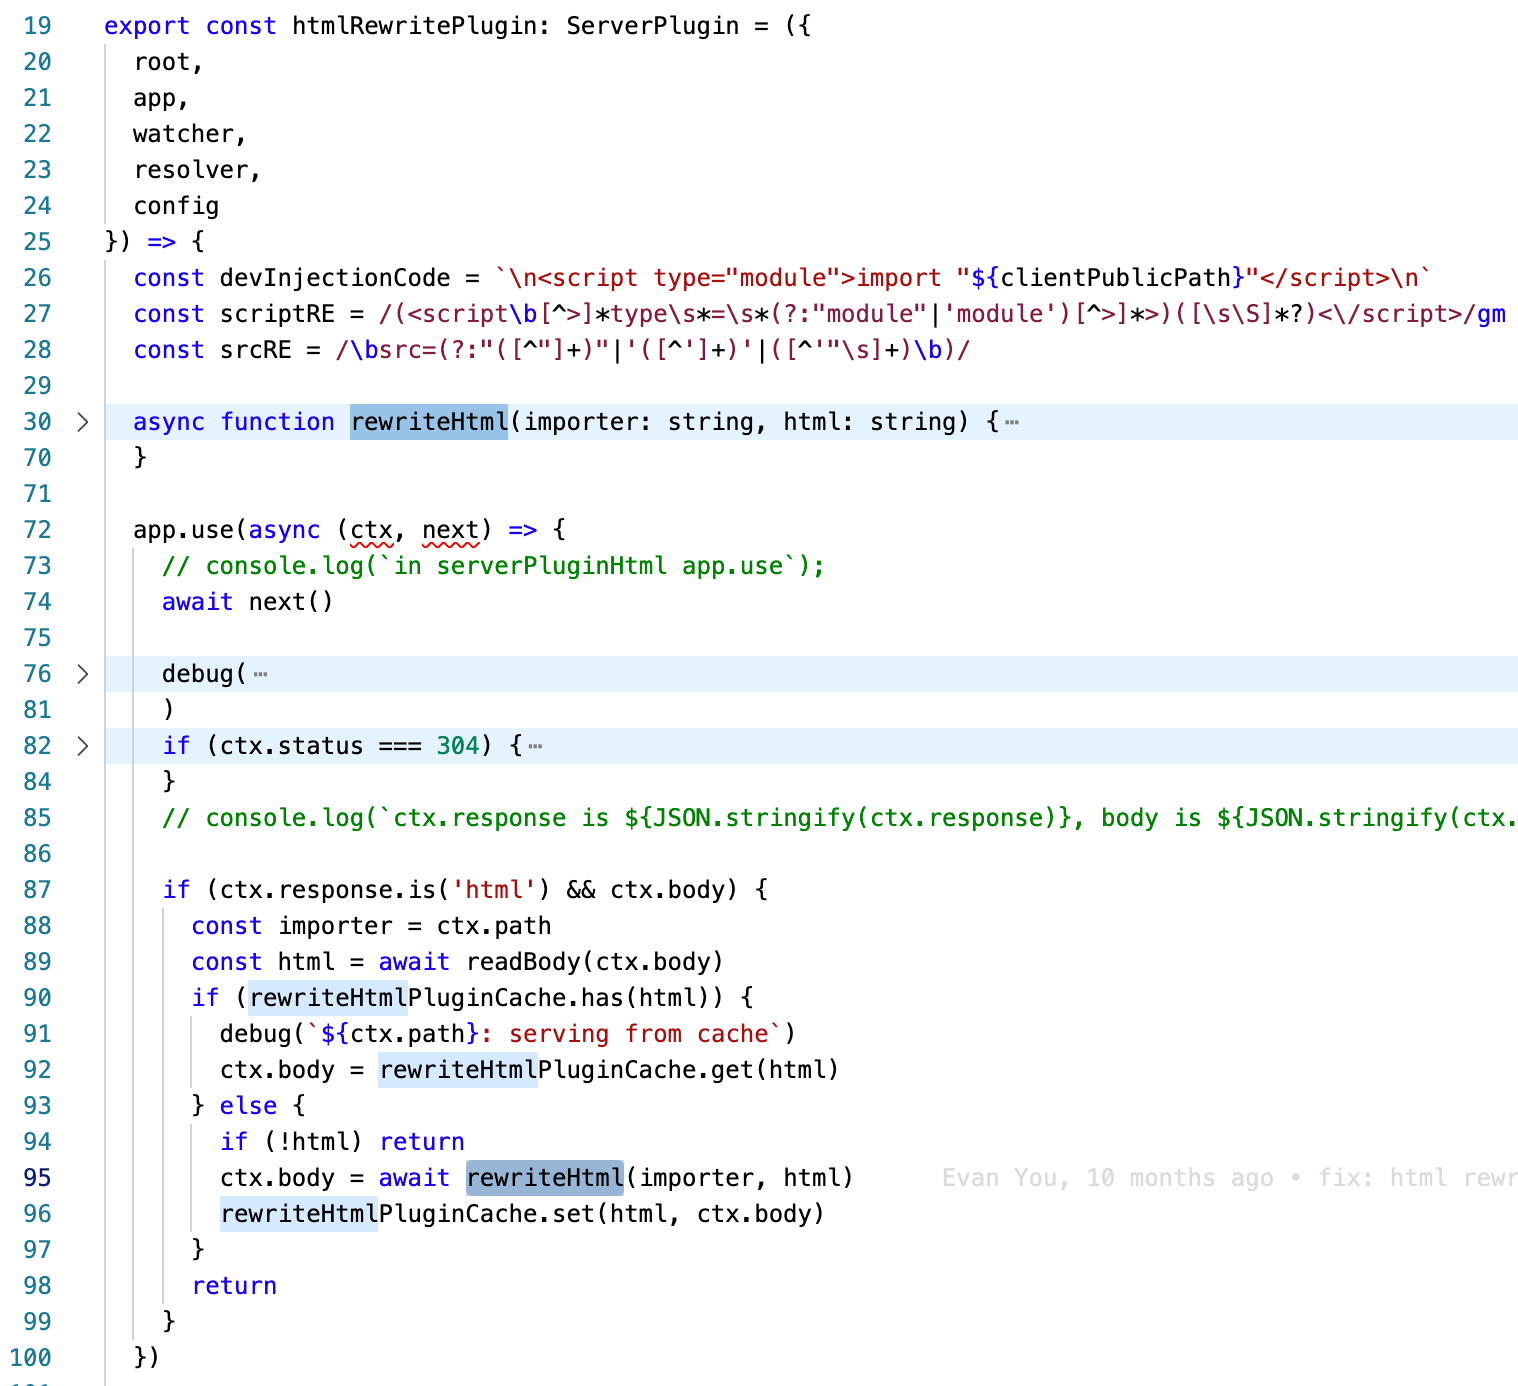Click the ellipsis after rewriteHtml function brace

pos(1012,423)
